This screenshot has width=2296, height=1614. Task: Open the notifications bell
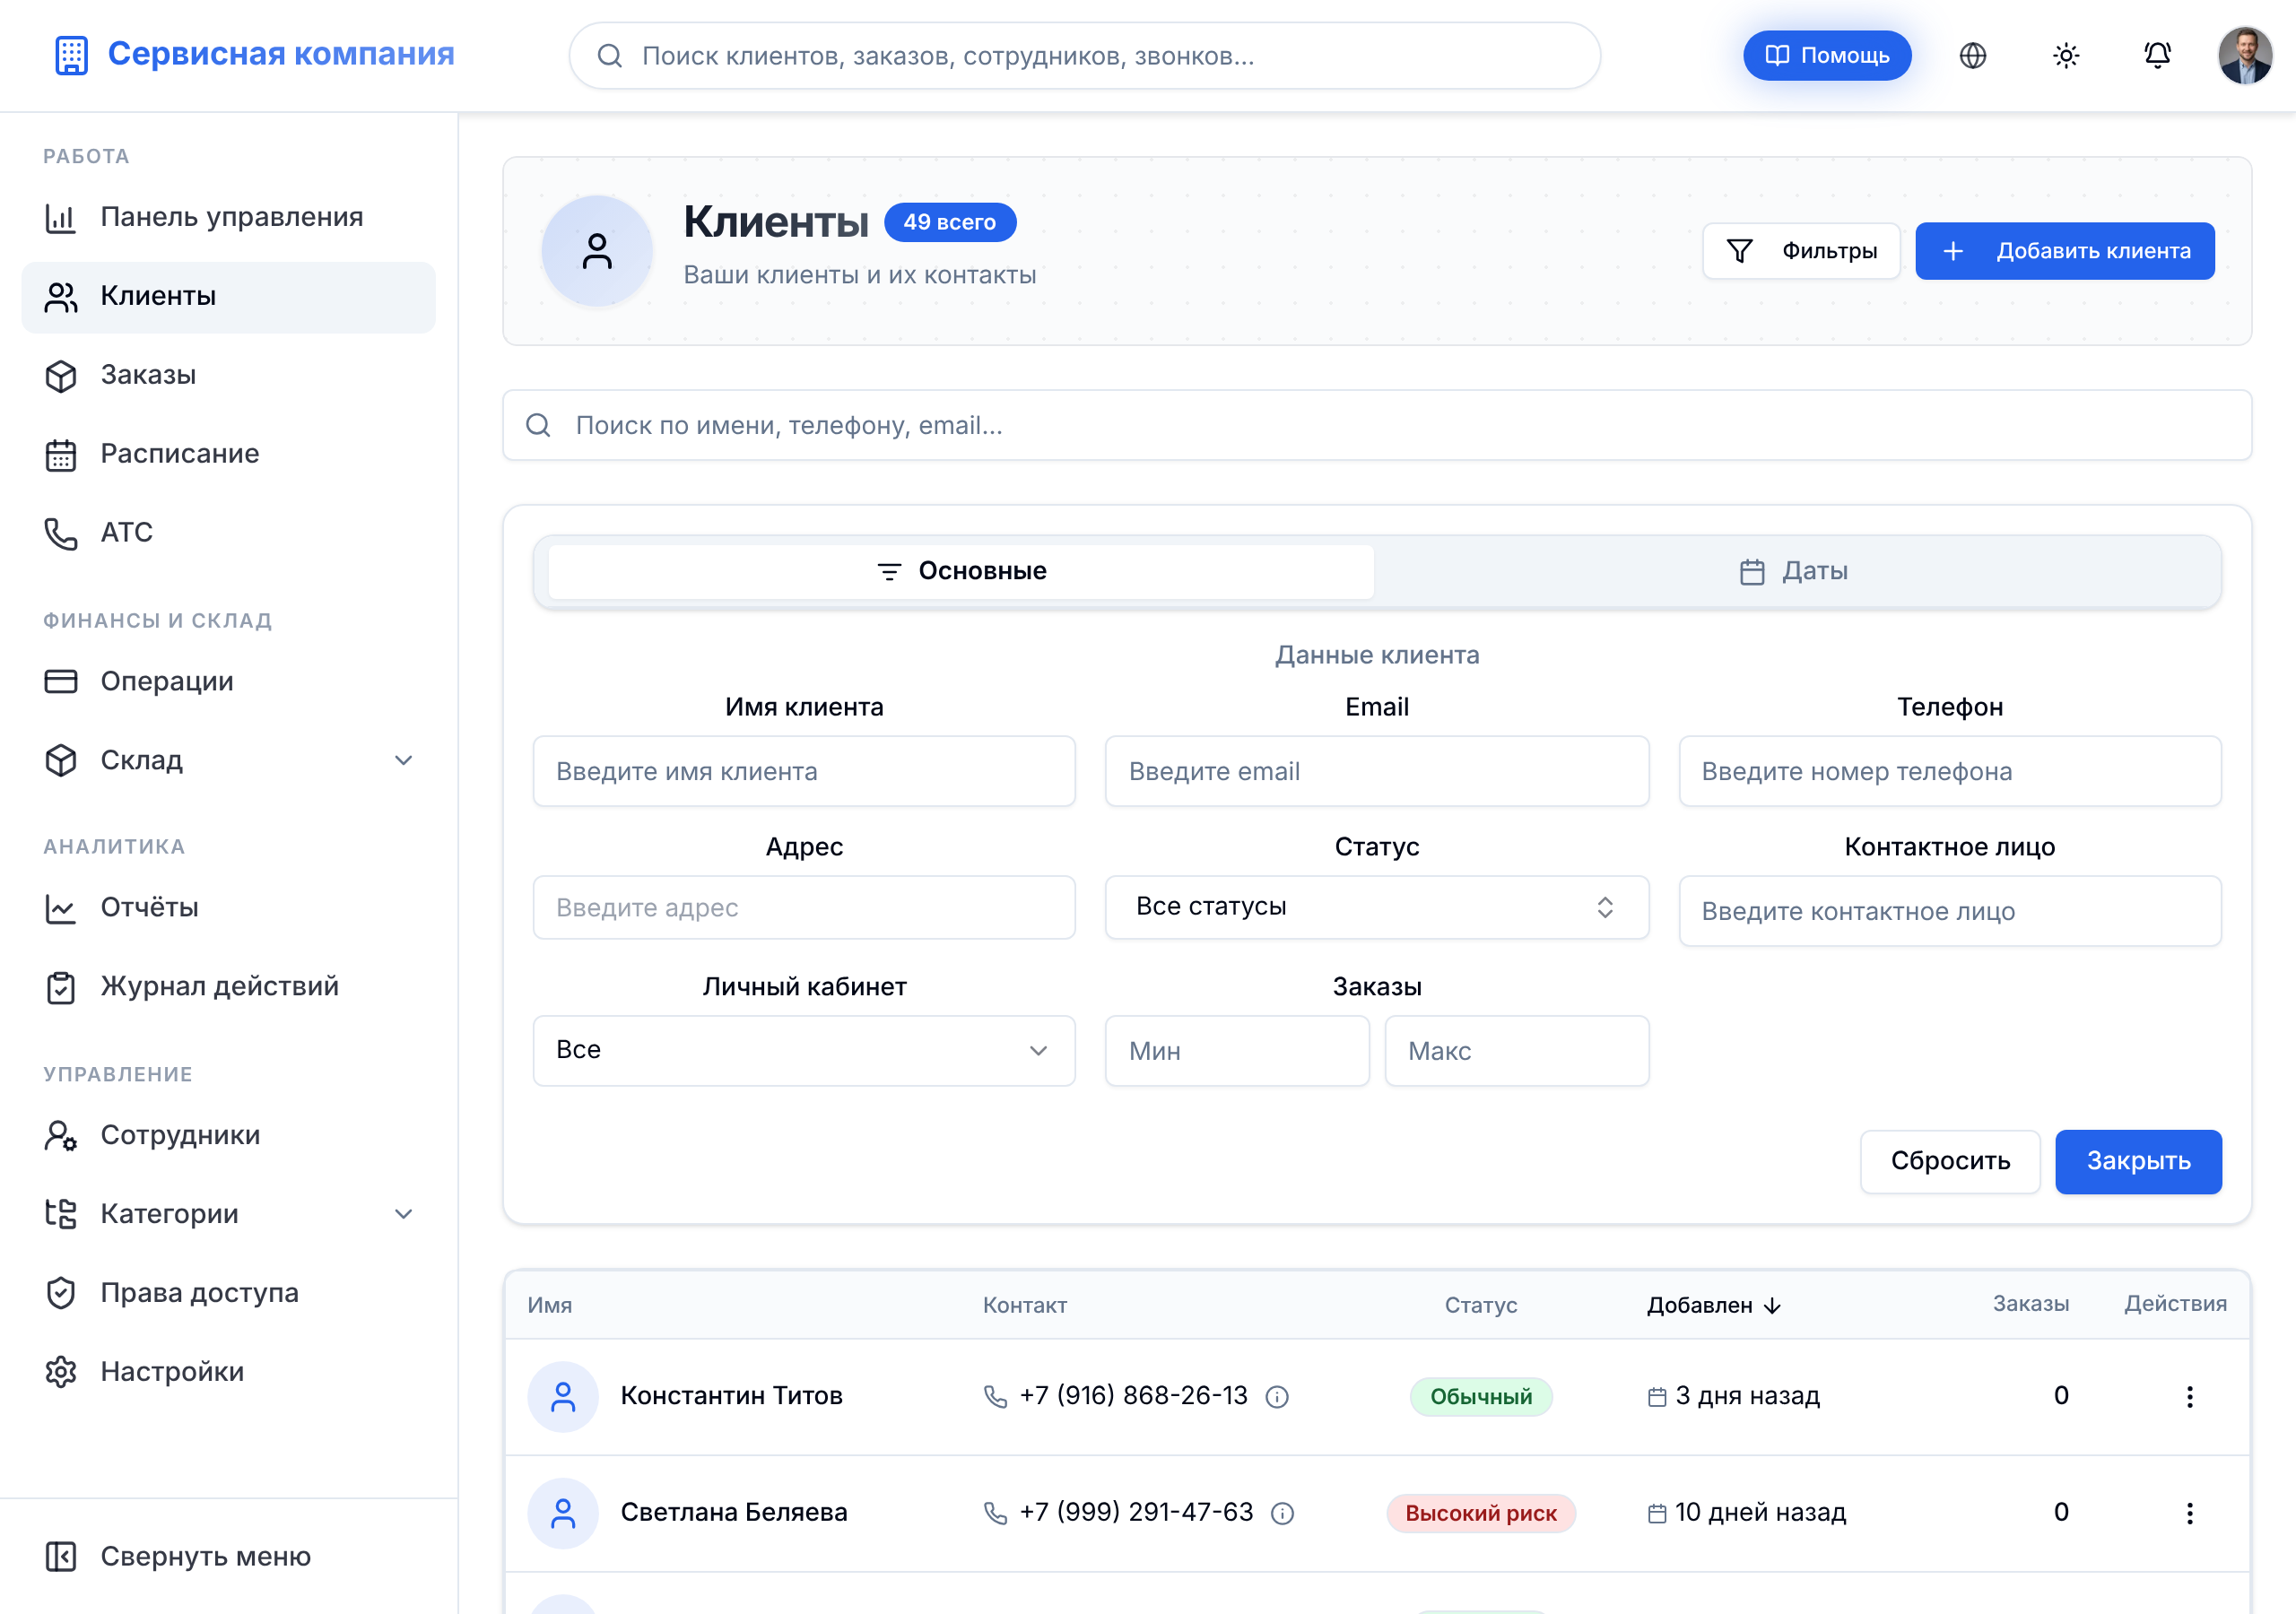tap(2157, 56)
